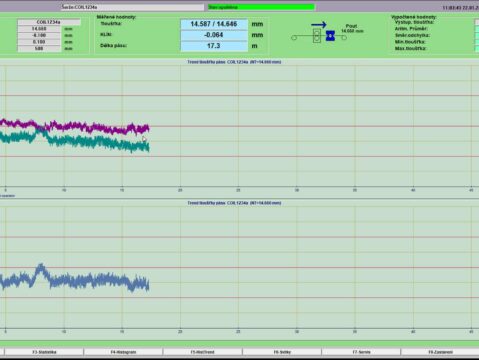Click the Výstup. tloušťka label
This screenshot has width=479, height=360.
point(414,22)
